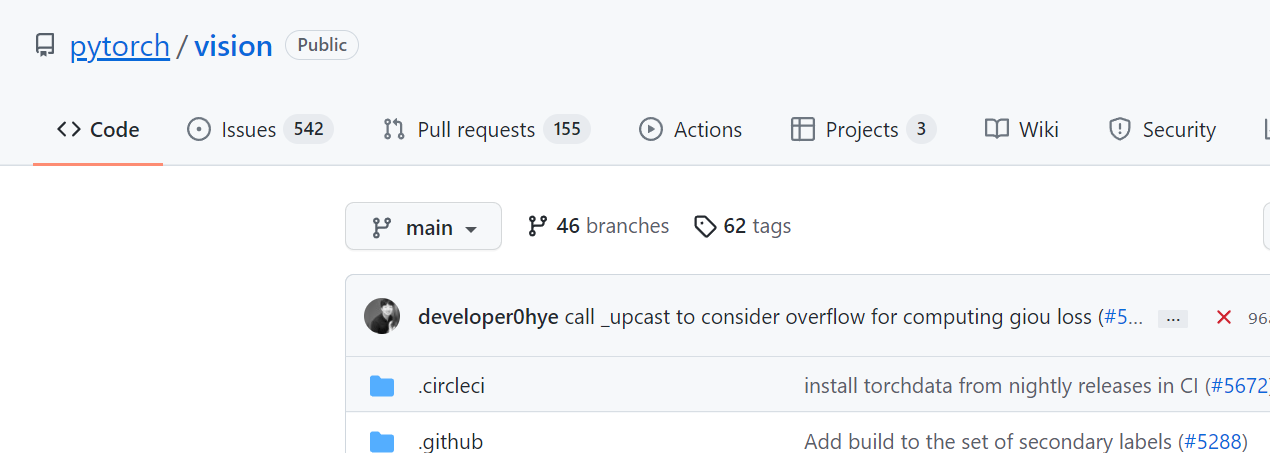Open the .circleci folder

click(451, 386)
